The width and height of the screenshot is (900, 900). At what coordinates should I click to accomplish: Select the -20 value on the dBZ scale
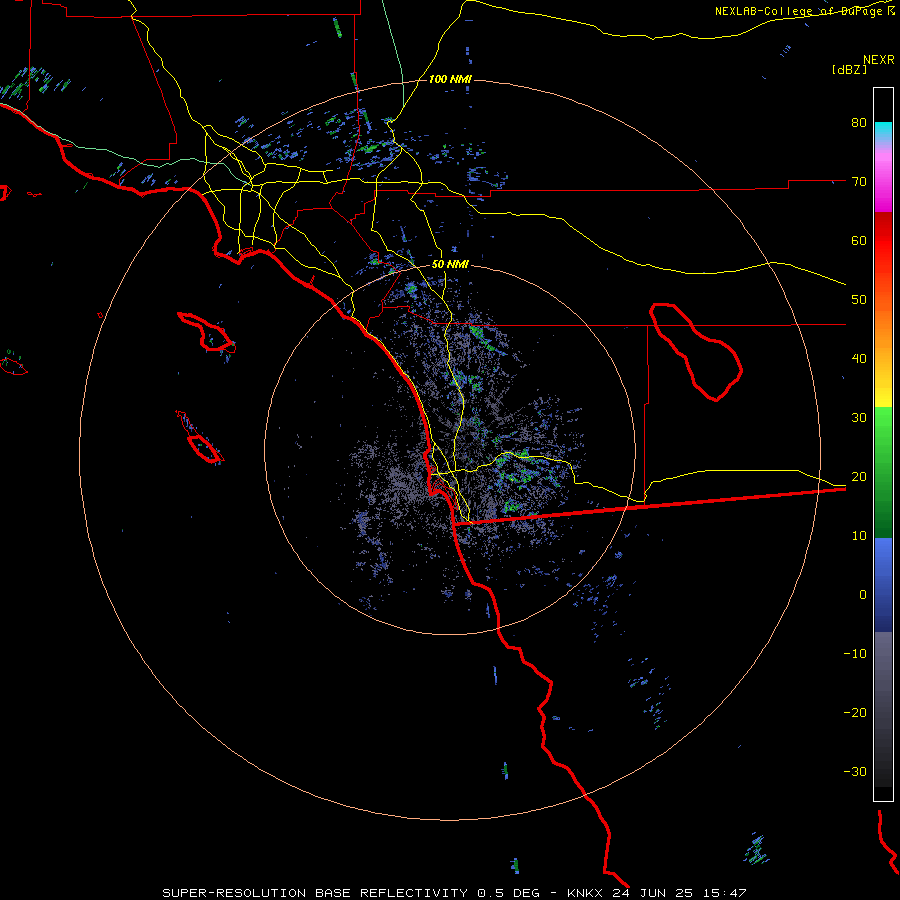[x=855, y=712]
